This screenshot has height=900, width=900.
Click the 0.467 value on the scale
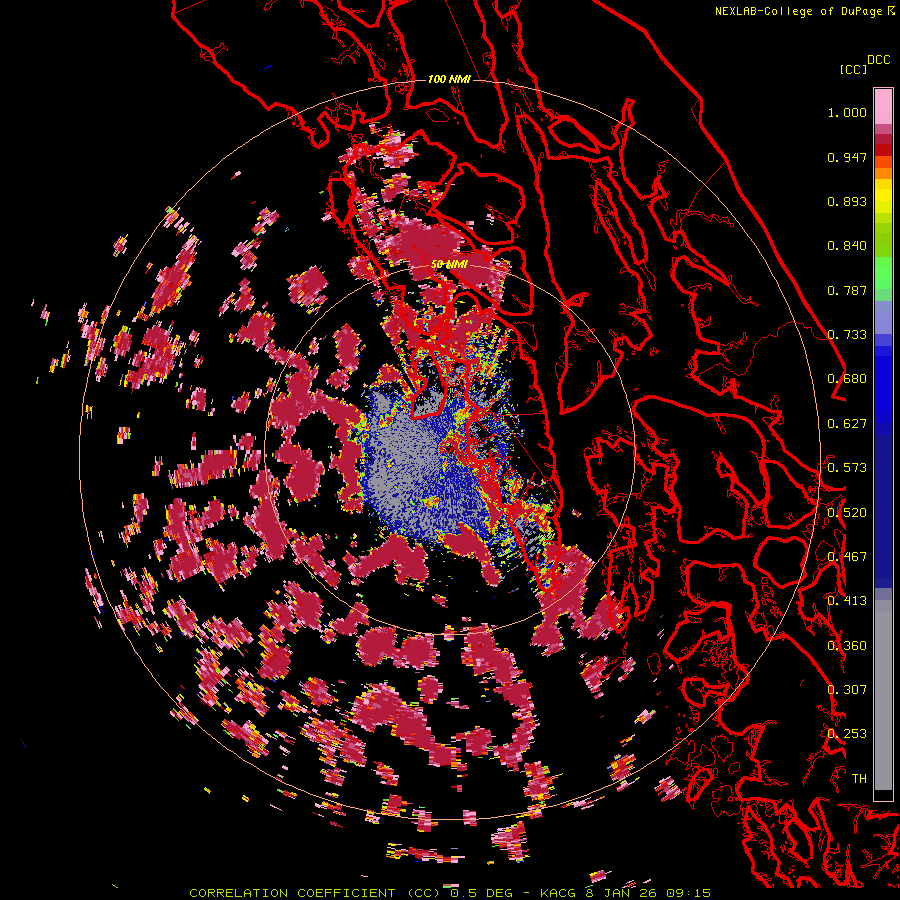coord(847,557)
